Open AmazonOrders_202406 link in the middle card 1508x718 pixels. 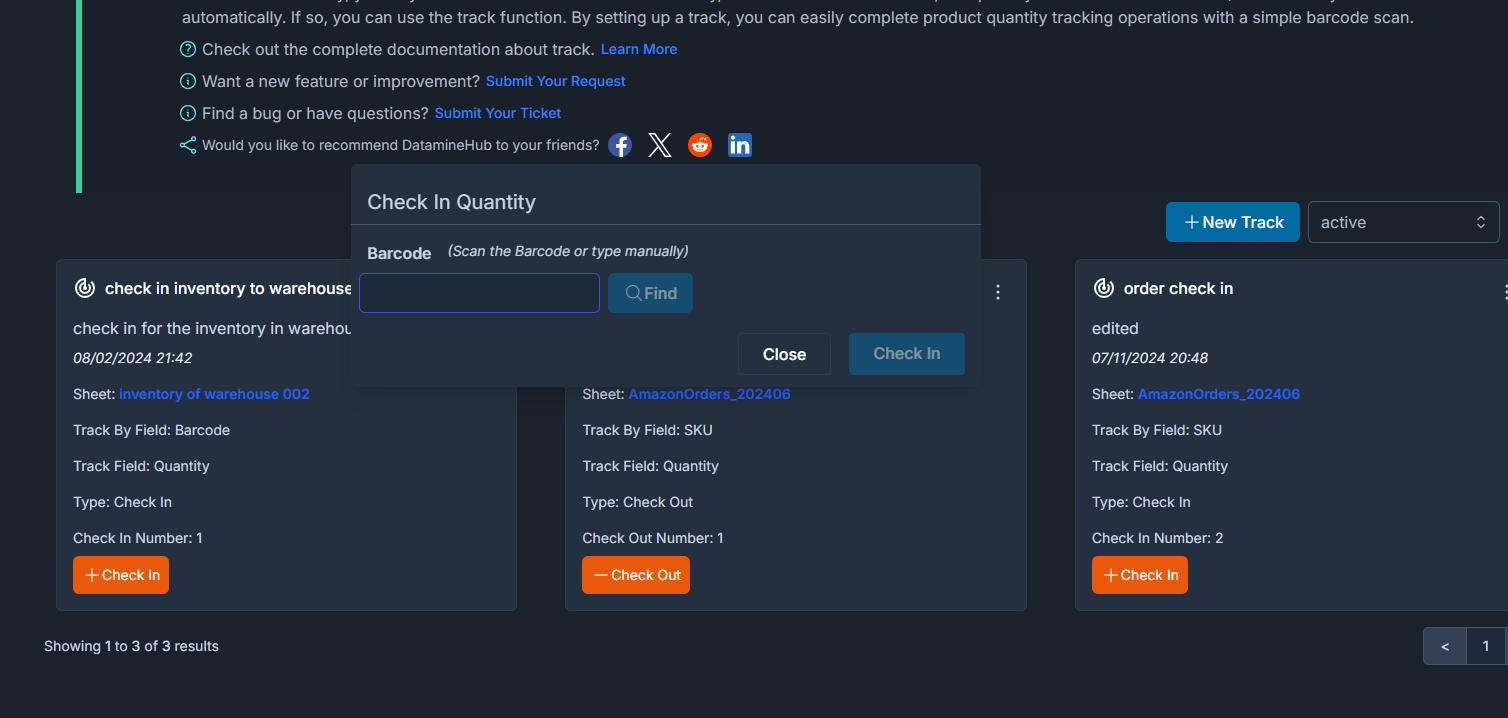[709, 394]
